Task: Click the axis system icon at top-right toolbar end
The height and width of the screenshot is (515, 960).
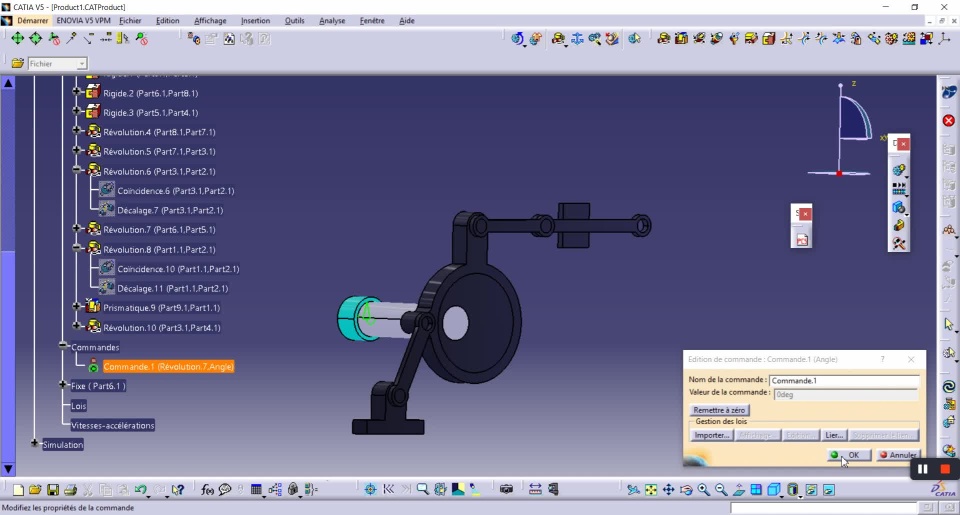Action: click(944, 39)
